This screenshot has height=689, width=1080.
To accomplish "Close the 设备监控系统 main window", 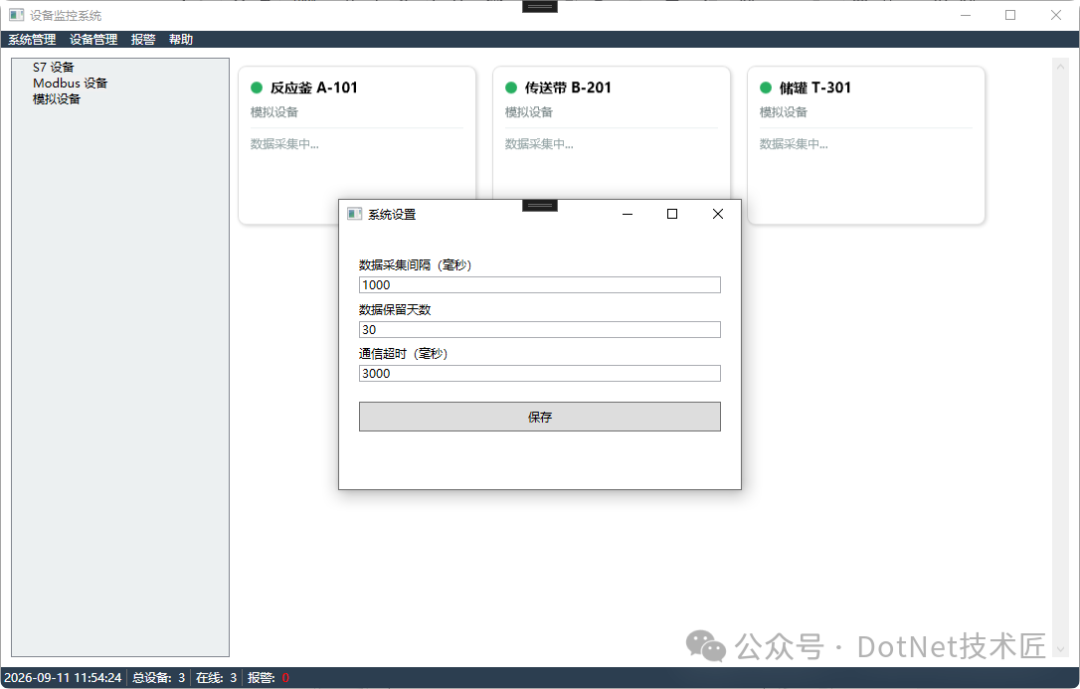I will pos(1056,15).
